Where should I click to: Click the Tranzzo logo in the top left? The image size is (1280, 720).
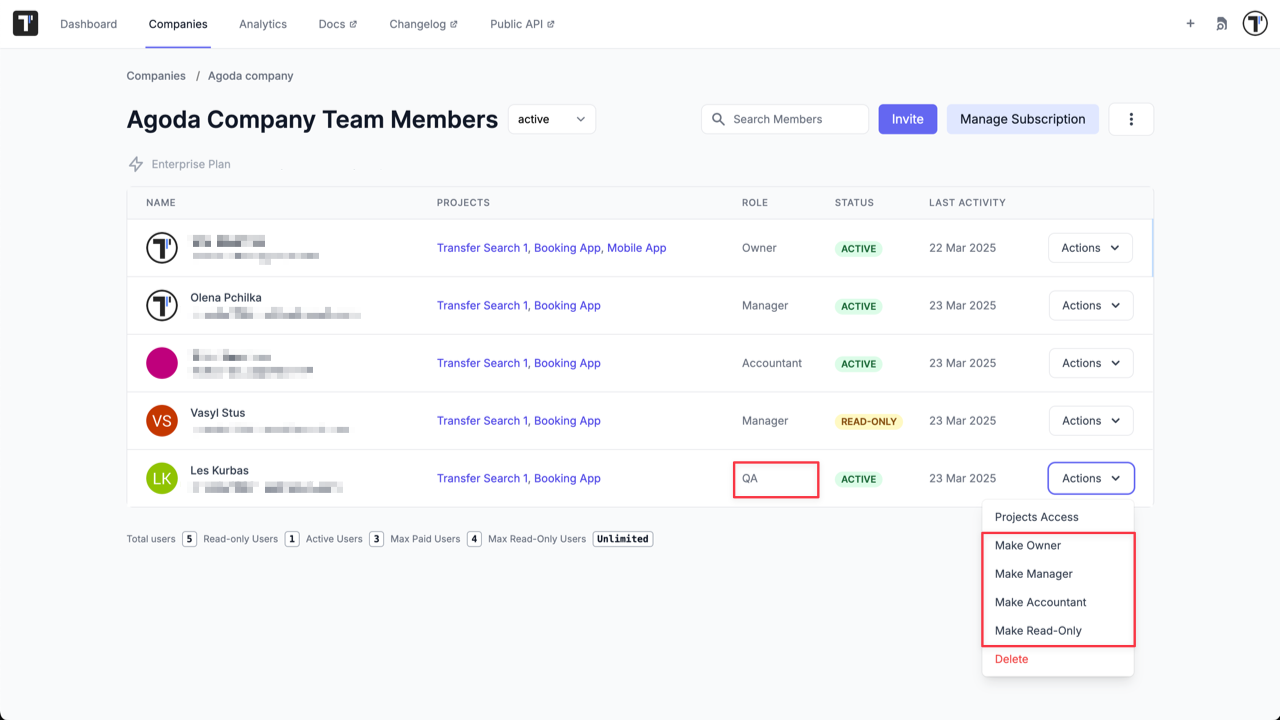coord(24,22)
